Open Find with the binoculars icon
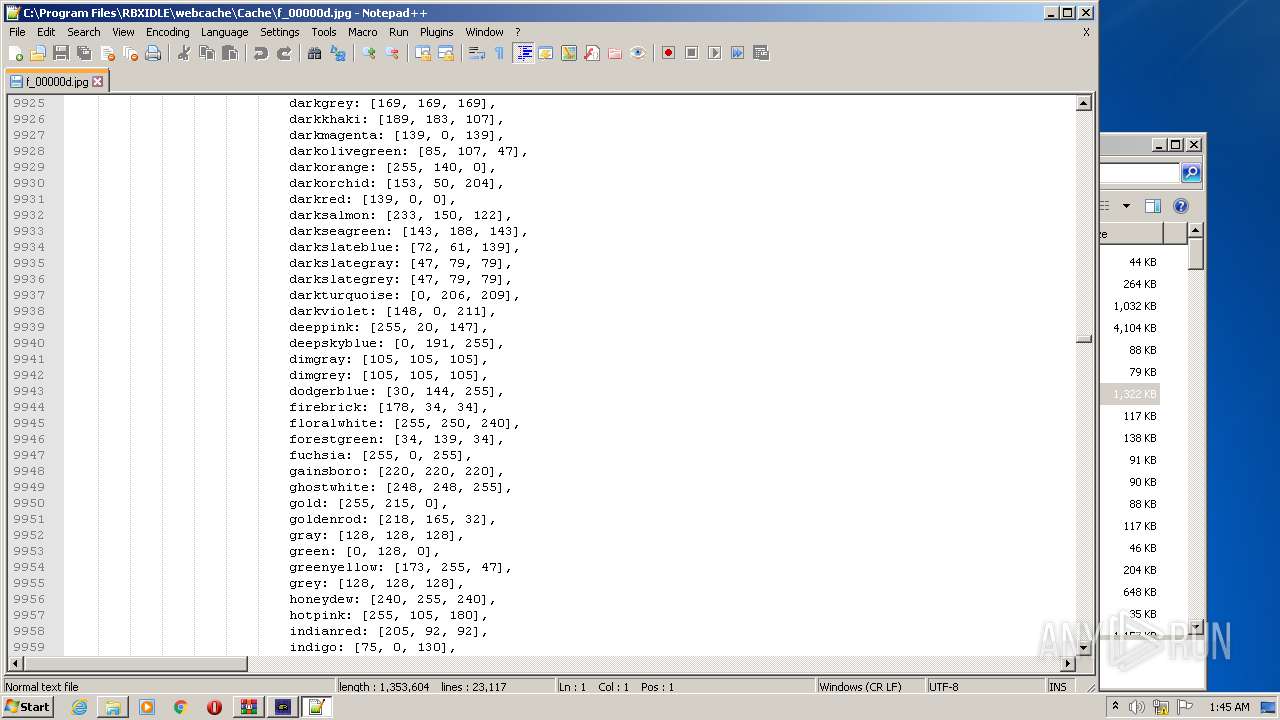1280x720 pixels. (x=315, y=53)
